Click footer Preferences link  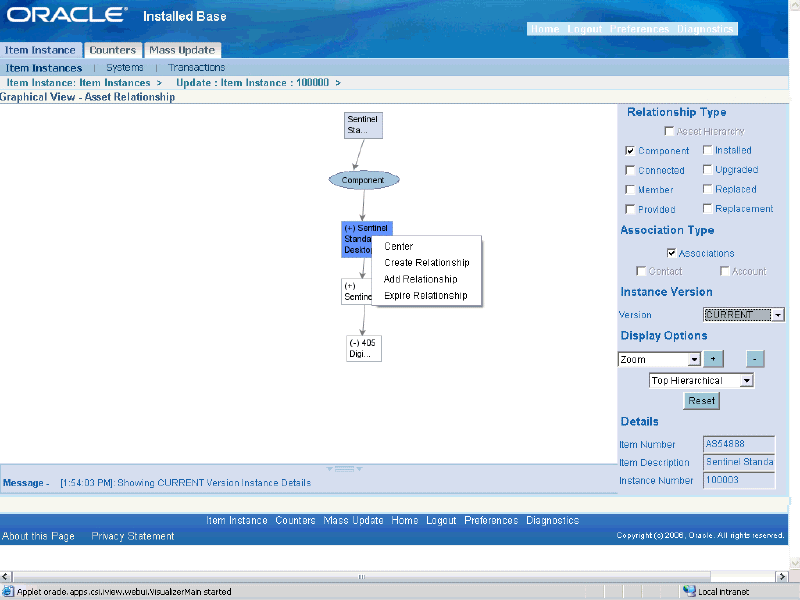point(491,520)
